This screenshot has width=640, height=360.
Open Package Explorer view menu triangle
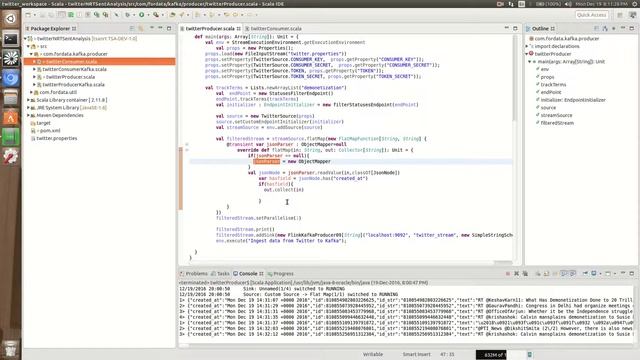(151, 28)
